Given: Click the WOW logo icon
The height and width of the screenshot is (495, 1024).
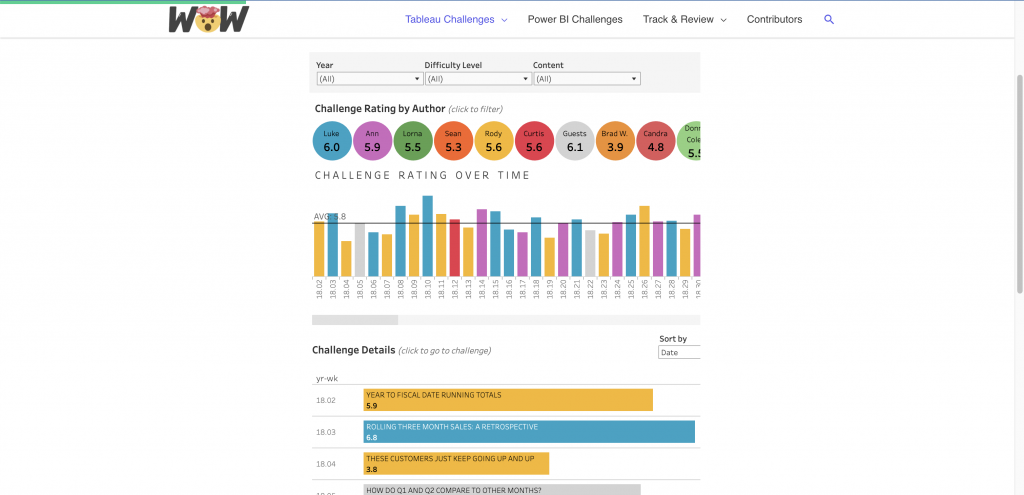Looking at the screenshot, I should click(208, 19).
